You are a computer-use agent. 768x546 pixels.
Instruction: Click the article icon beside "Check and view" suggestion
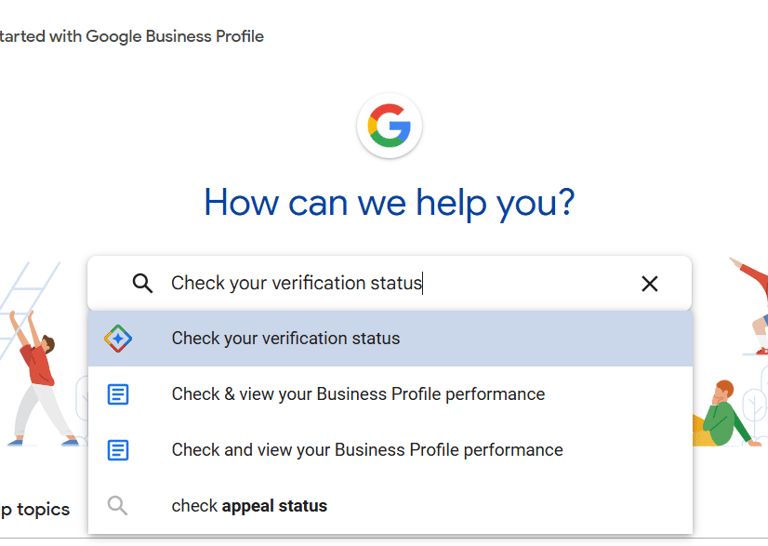coord(118,451)
